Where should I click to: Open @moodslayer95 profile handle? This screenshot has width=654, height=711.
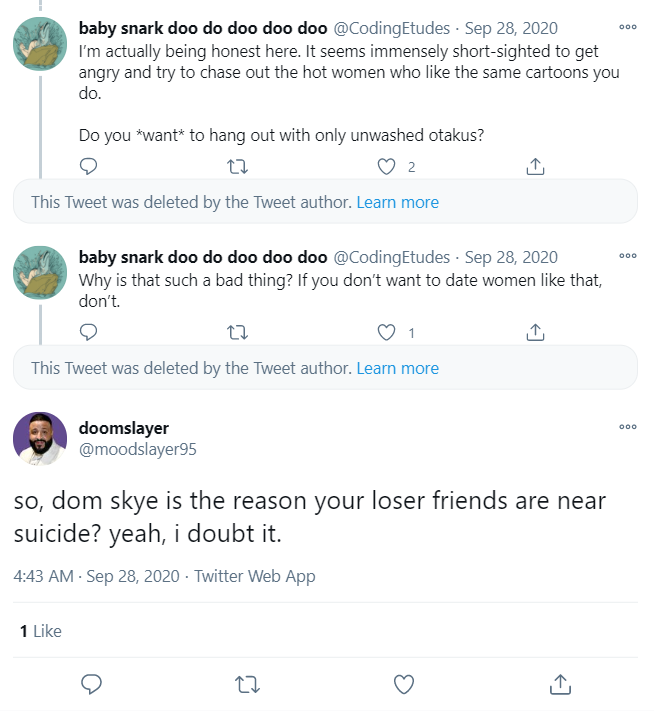pyautogui.click(x=137, y=449)
